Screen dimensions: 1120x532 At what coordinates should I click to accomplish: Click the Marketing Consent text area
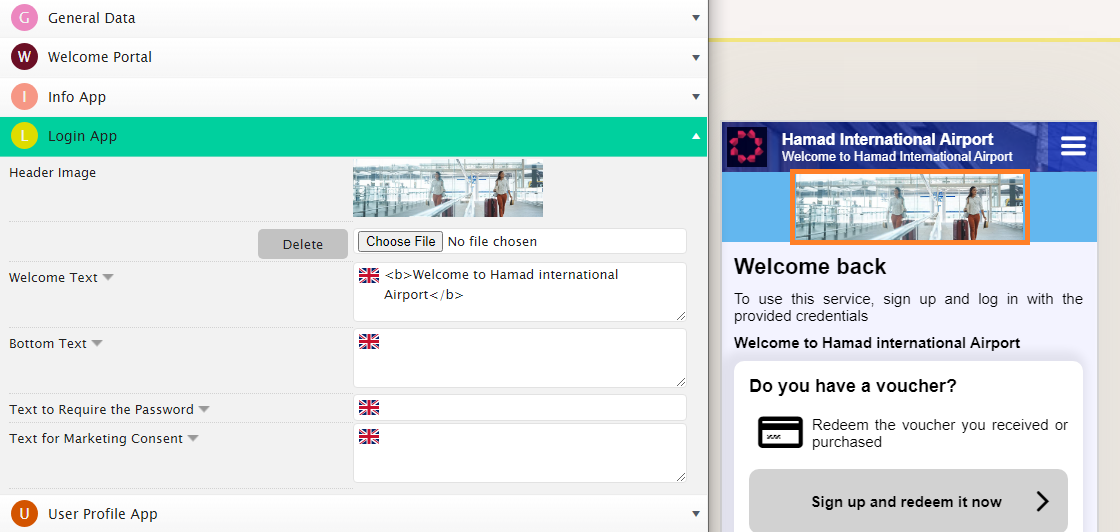pos(520,453)
